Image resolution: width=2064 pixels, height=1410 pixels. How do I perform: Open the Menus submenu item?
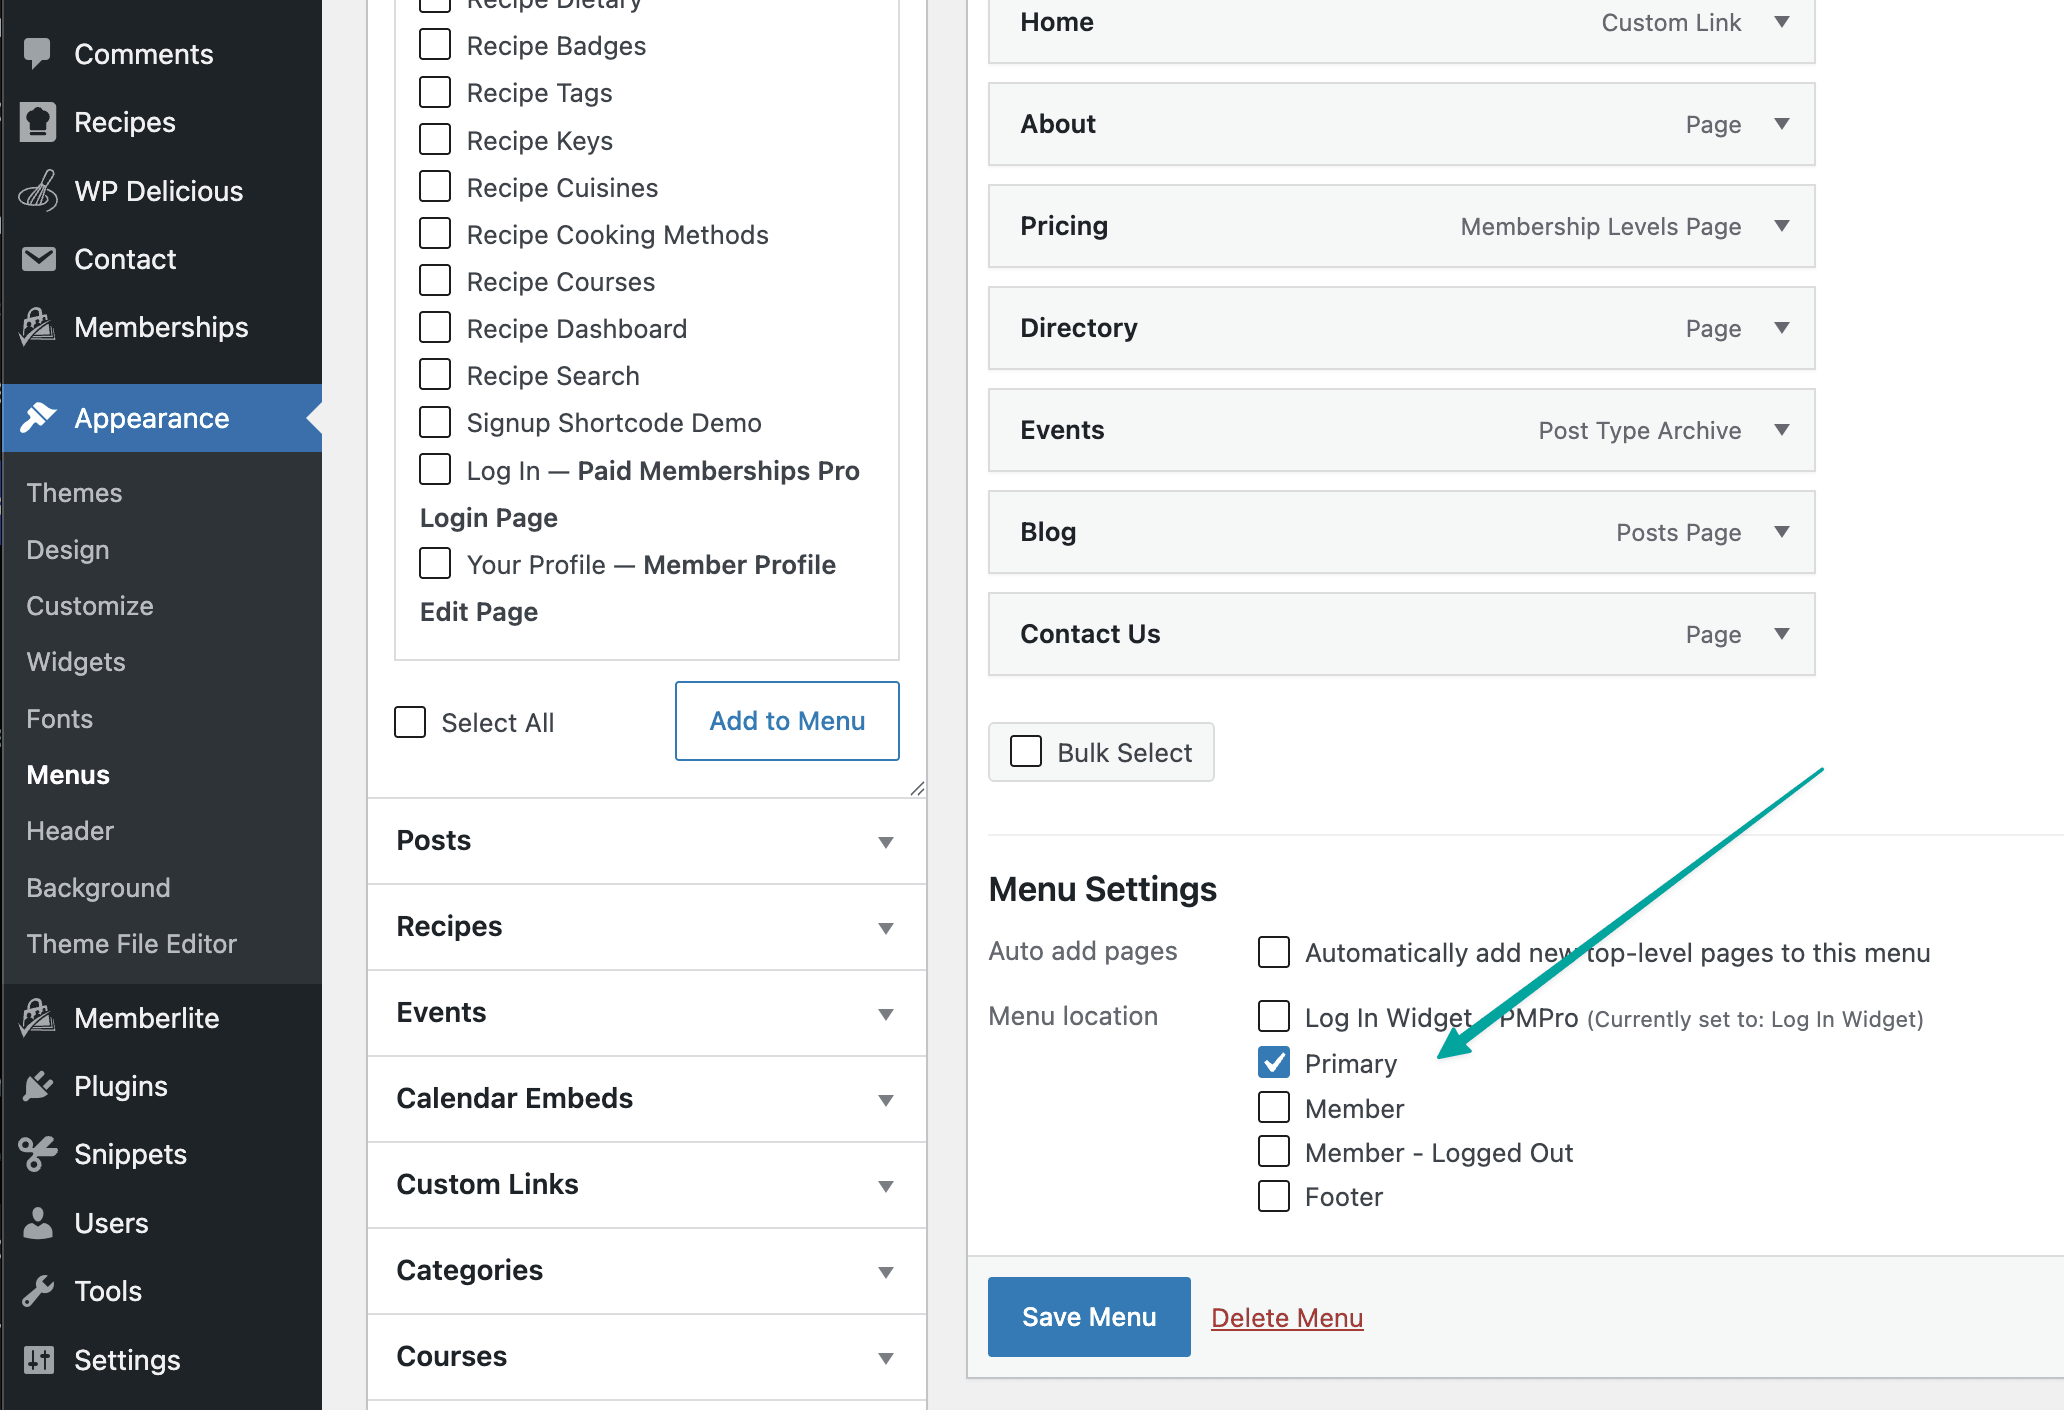pos(68,775)
